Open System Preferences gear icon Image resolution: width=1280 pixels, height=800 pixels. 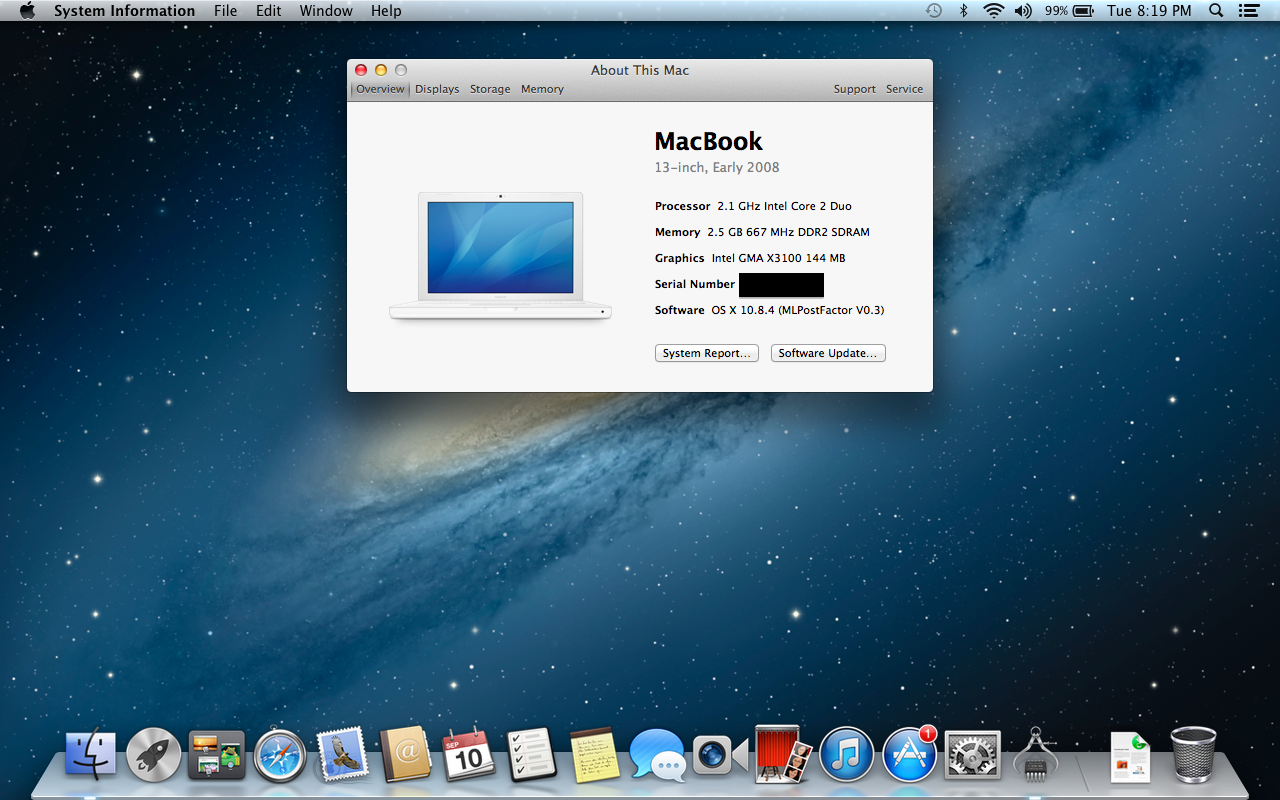pos(973,754)
